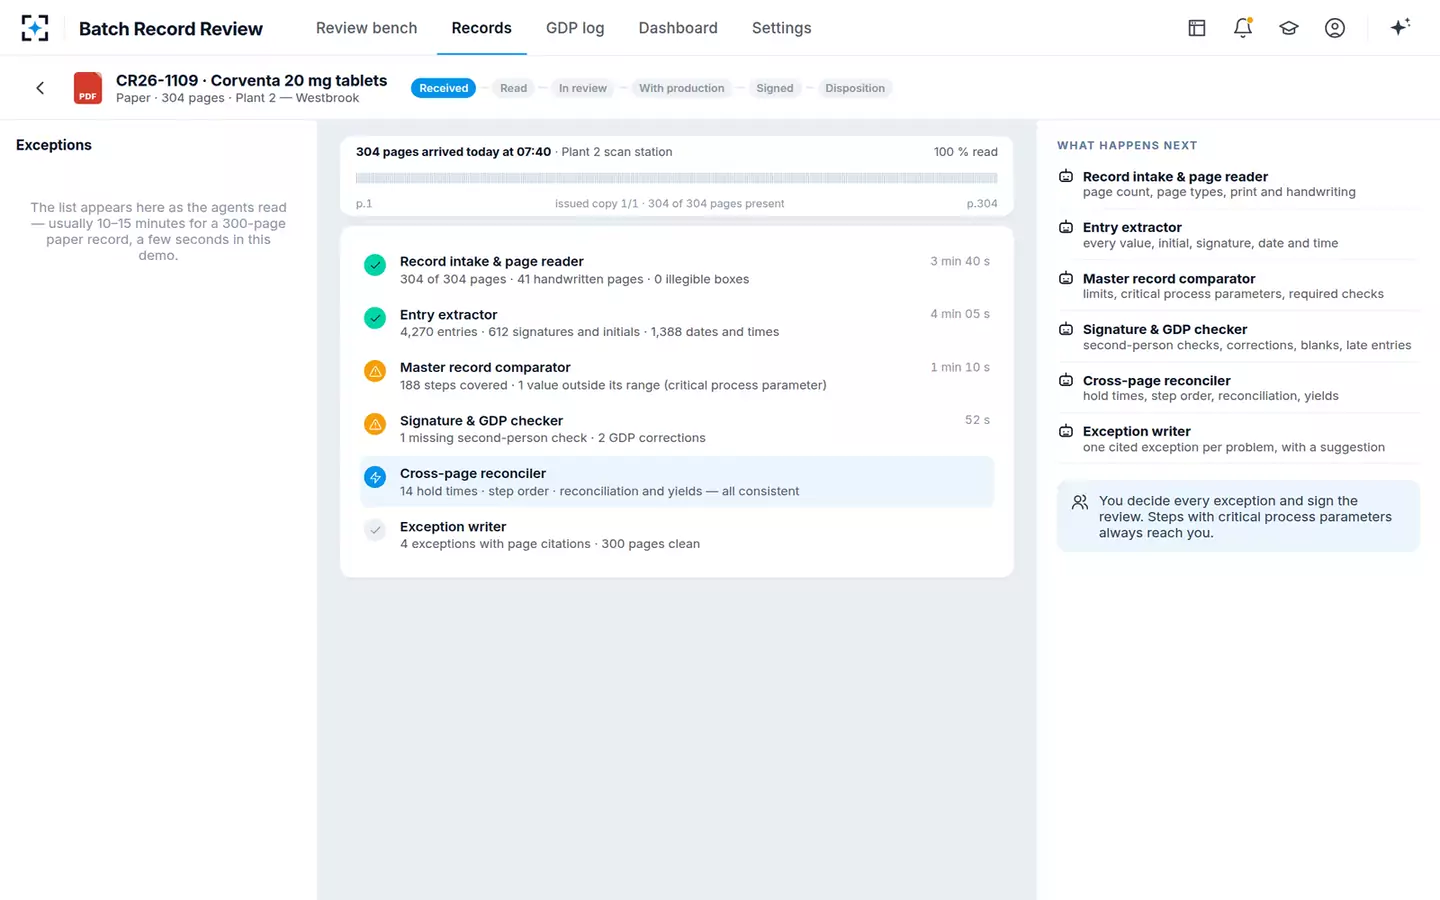Go back using the left chevron arrow
This screenshot has height=900, width=1440.
(x=40, y=88)
